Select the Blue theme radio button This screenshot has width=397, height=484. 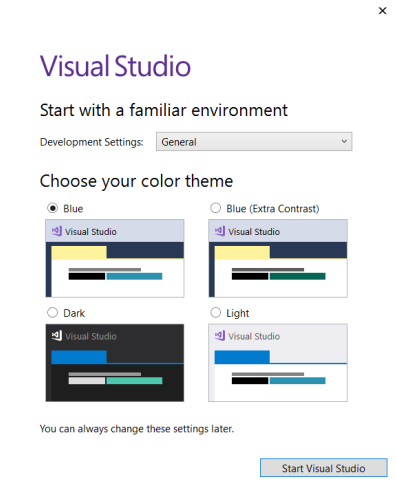click(x=52, y=208)
